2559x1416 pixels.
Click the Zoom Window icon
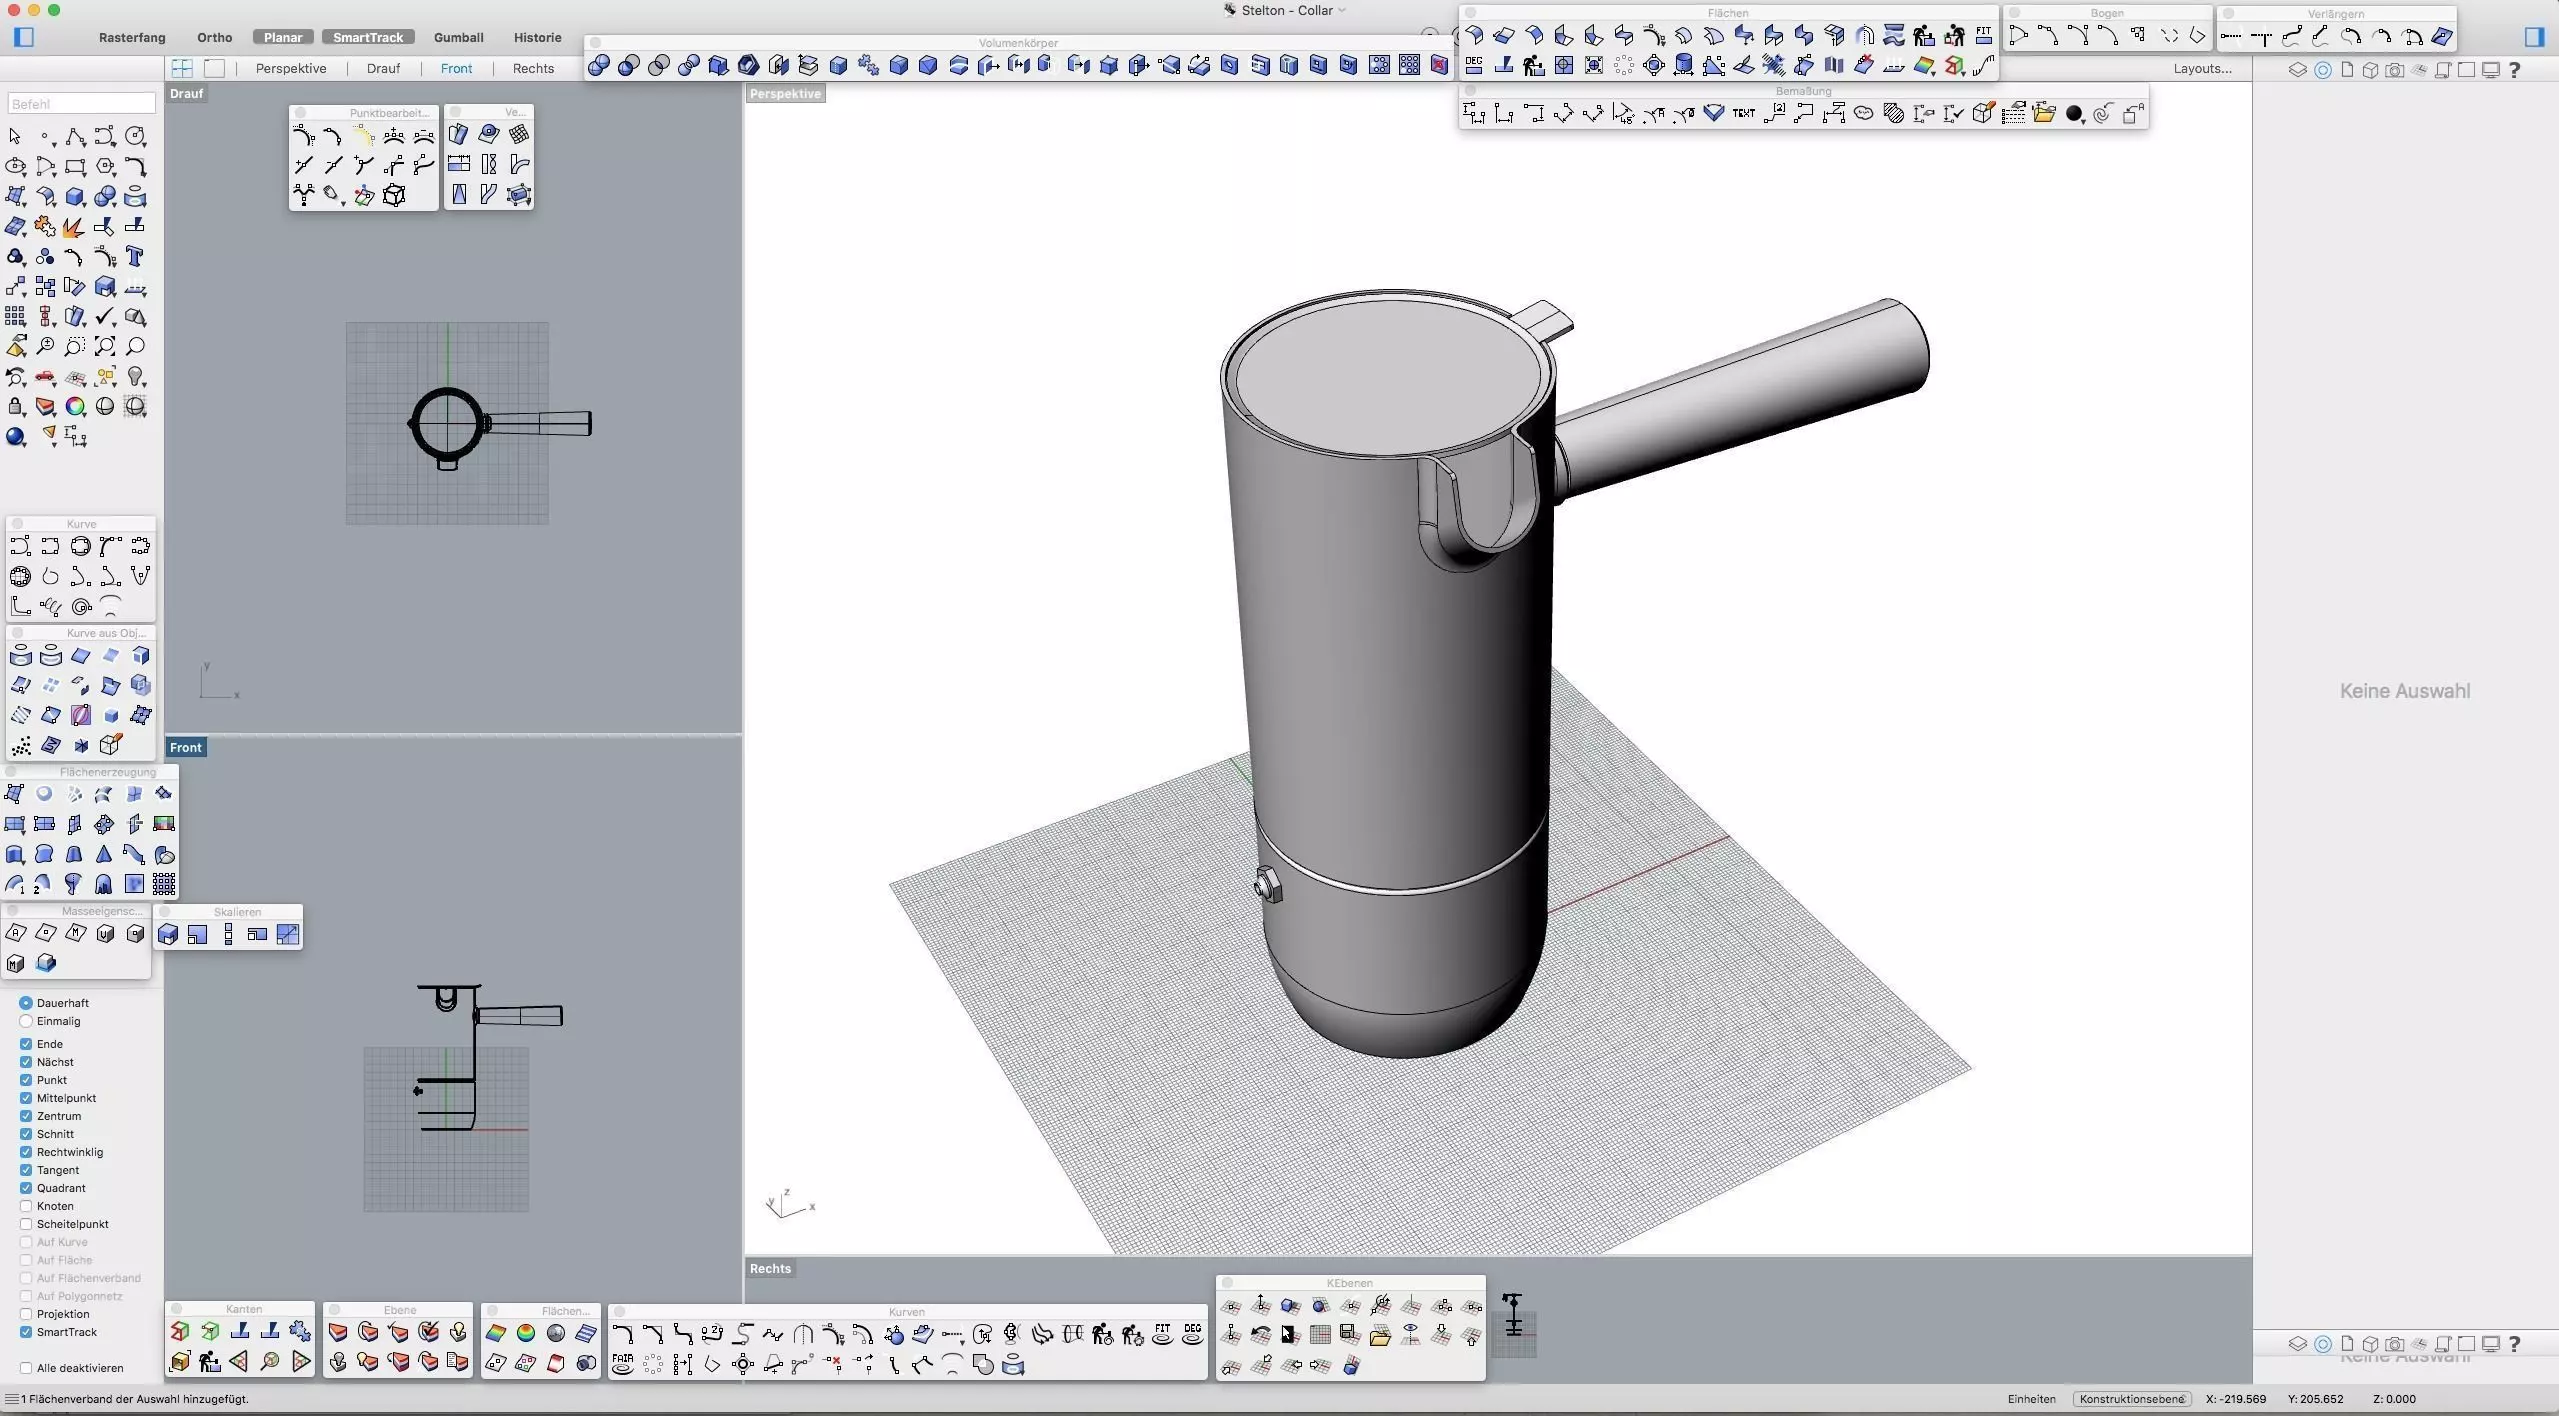(75, 347)
